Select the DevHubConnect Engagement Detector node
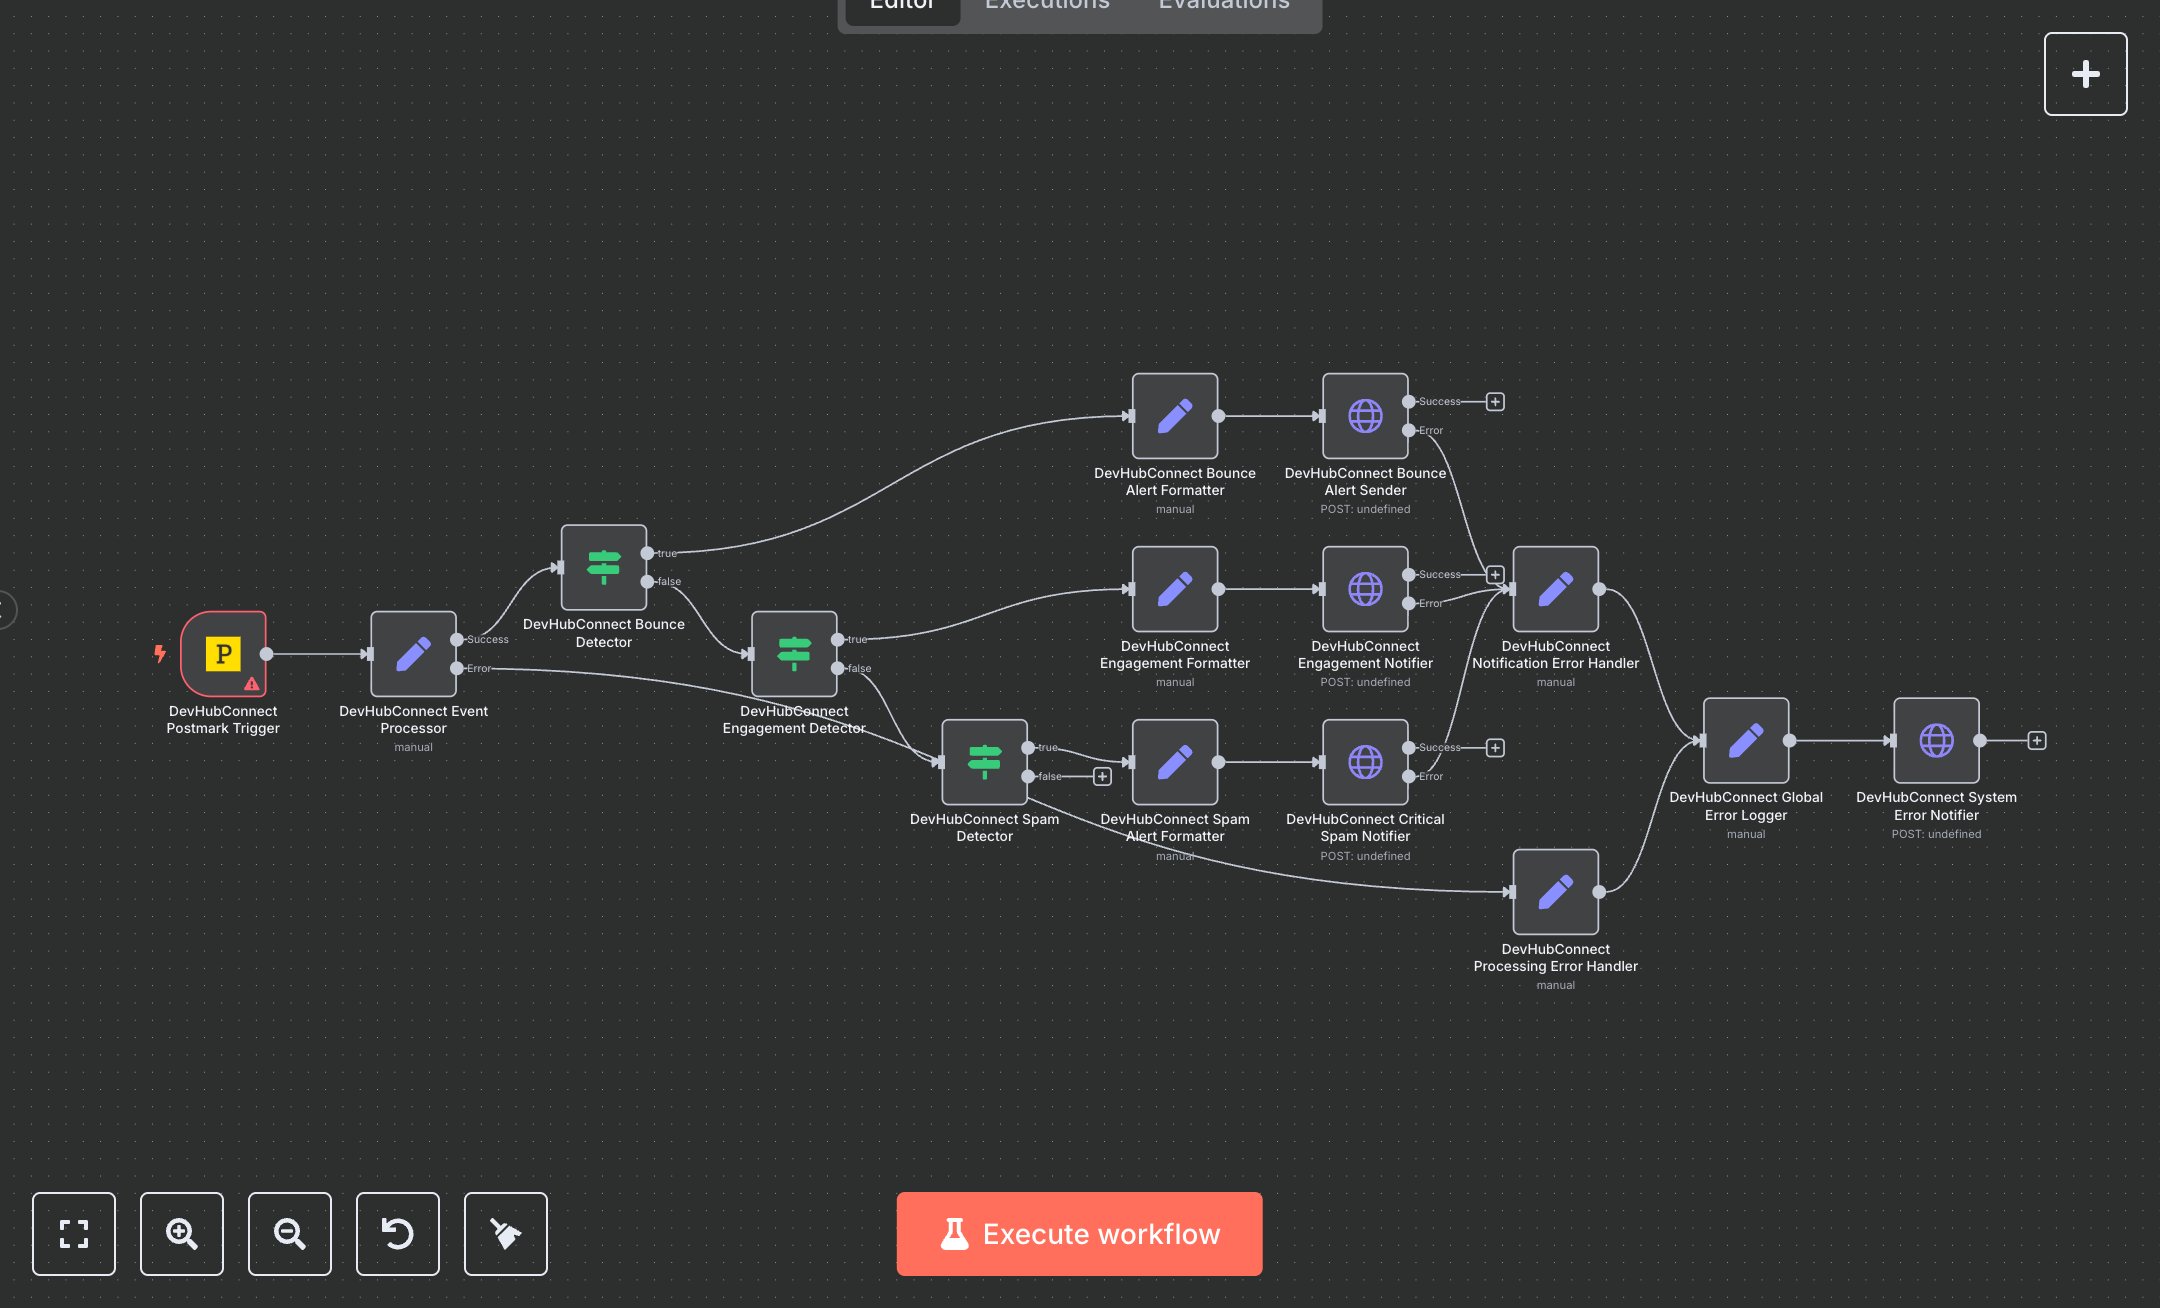 (793, 655)
